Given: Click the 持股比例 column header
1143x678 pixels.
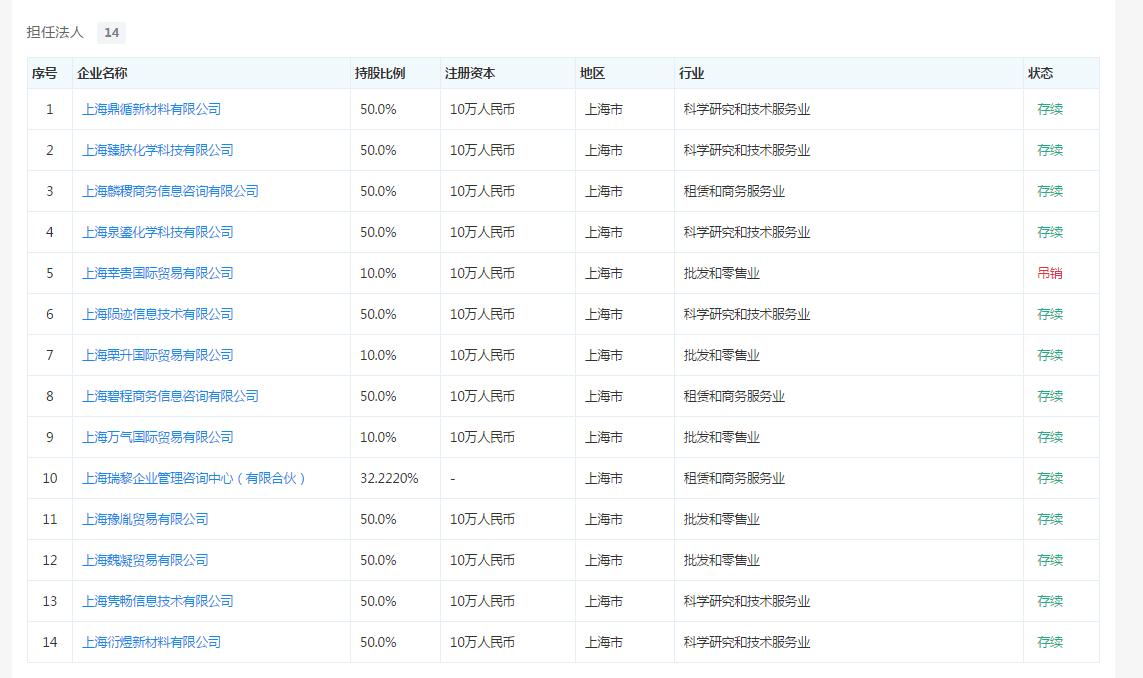Looking at the screenshot, I should 379,73.
